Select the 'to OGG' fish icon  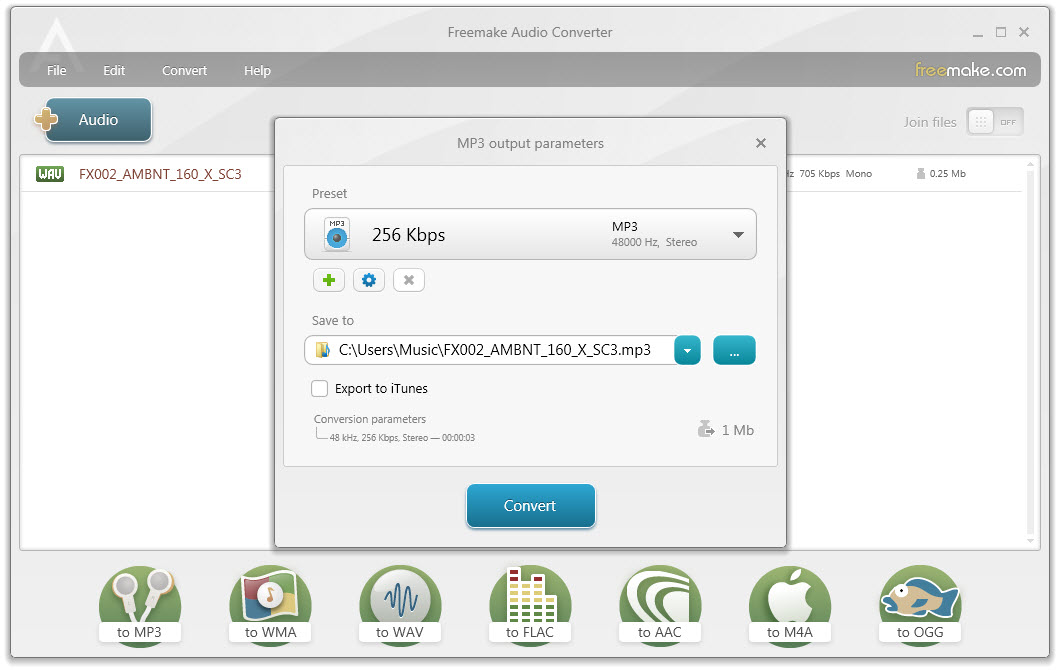pos(919,597)
